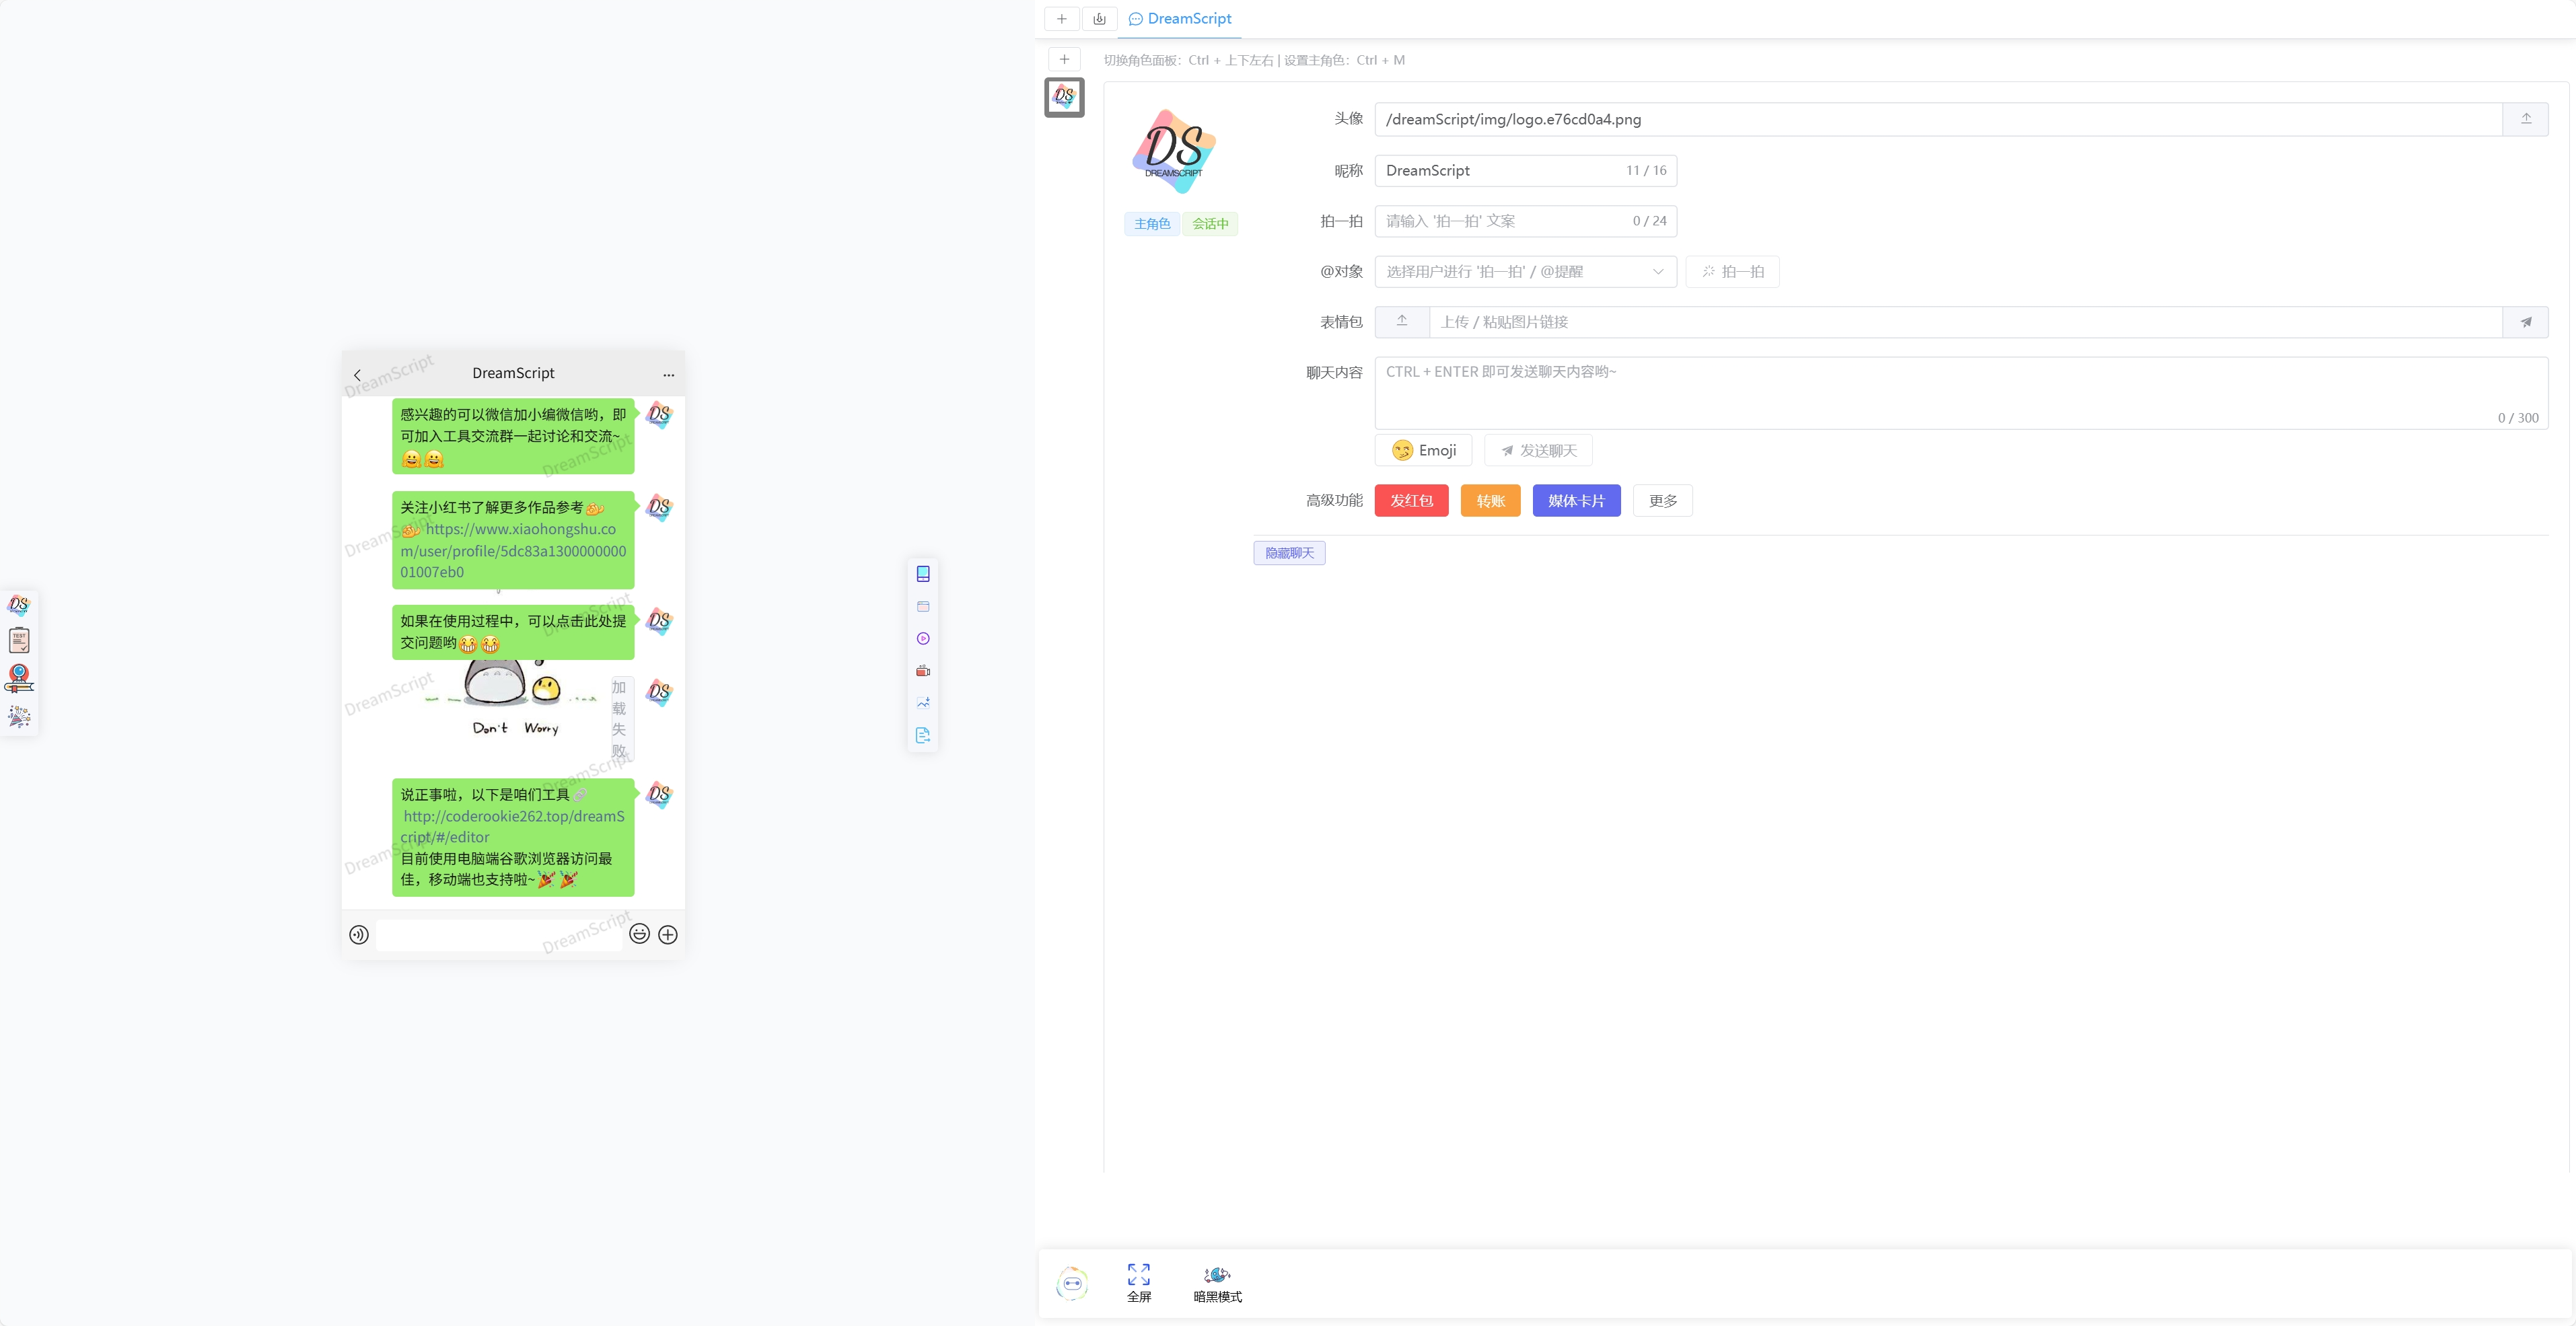Image resolution: width=2576 pixels, height=1326 pixels.
Task: Open the xiaohongshu link in chat message
Action: pyautogui.click(x=513, y=551)
